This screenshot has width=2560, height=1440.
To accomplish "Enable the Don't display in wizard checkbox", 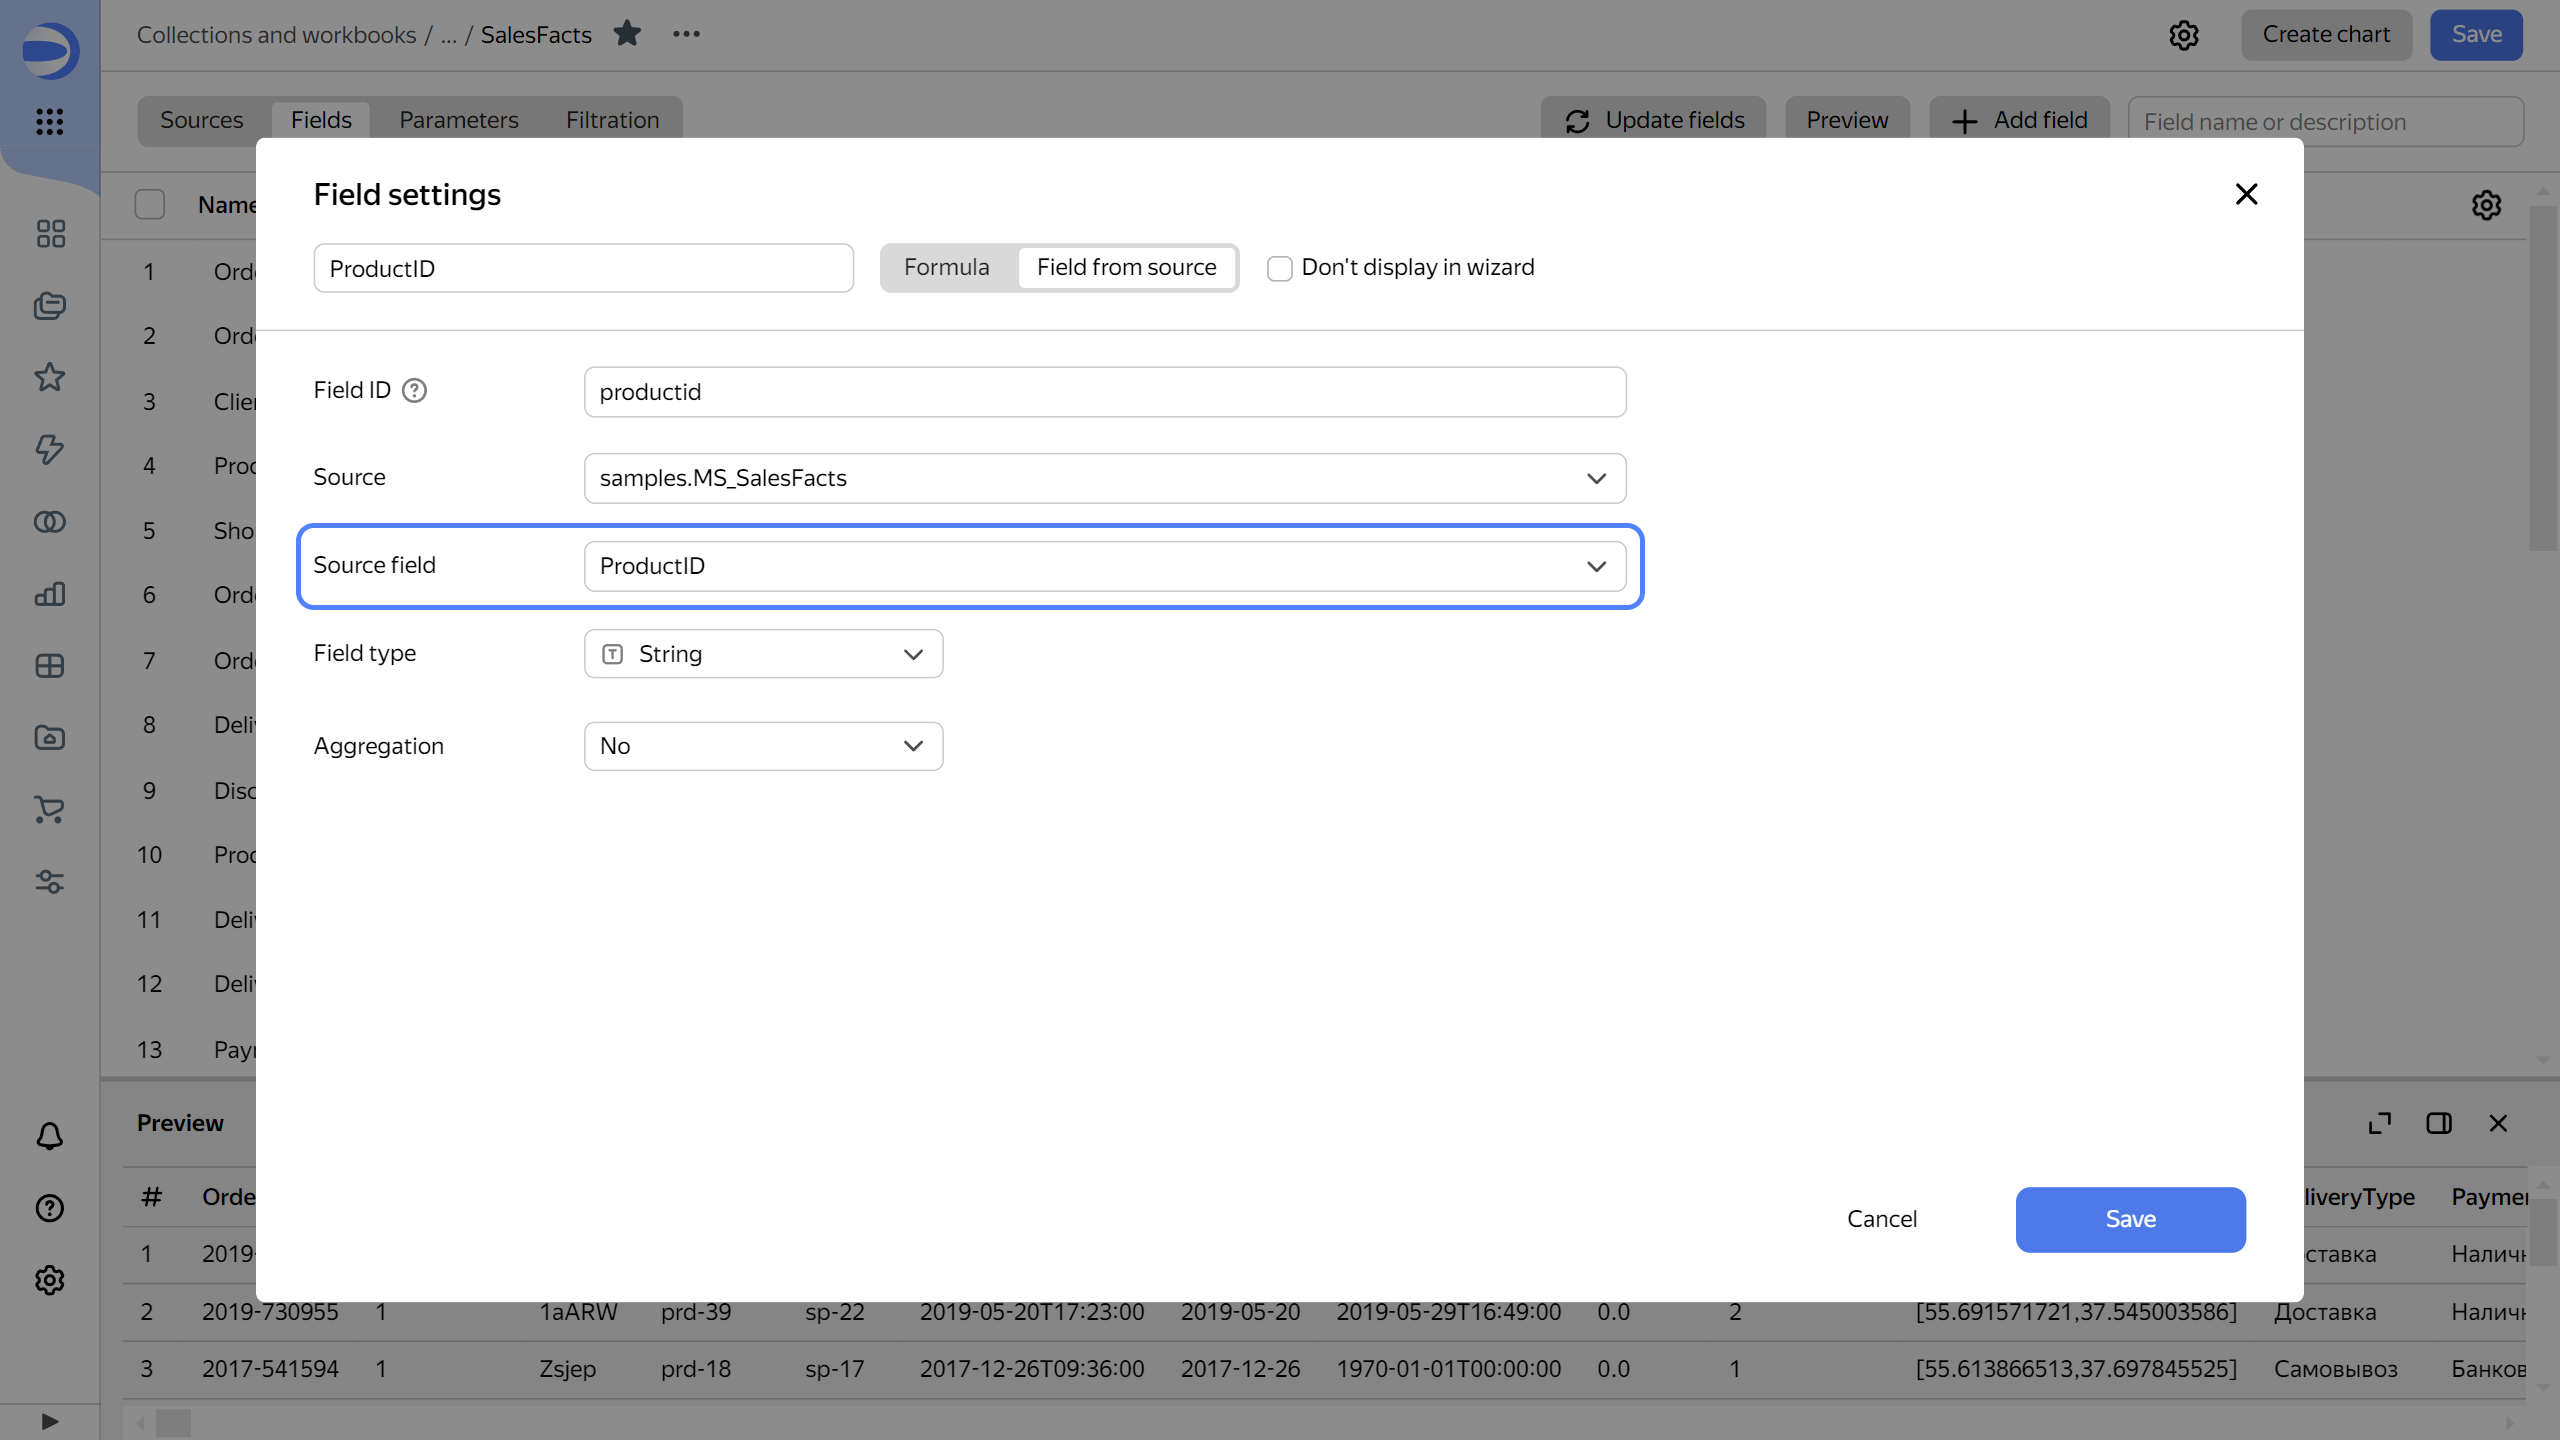I will pyautogui.click(x=1280, y=268).
